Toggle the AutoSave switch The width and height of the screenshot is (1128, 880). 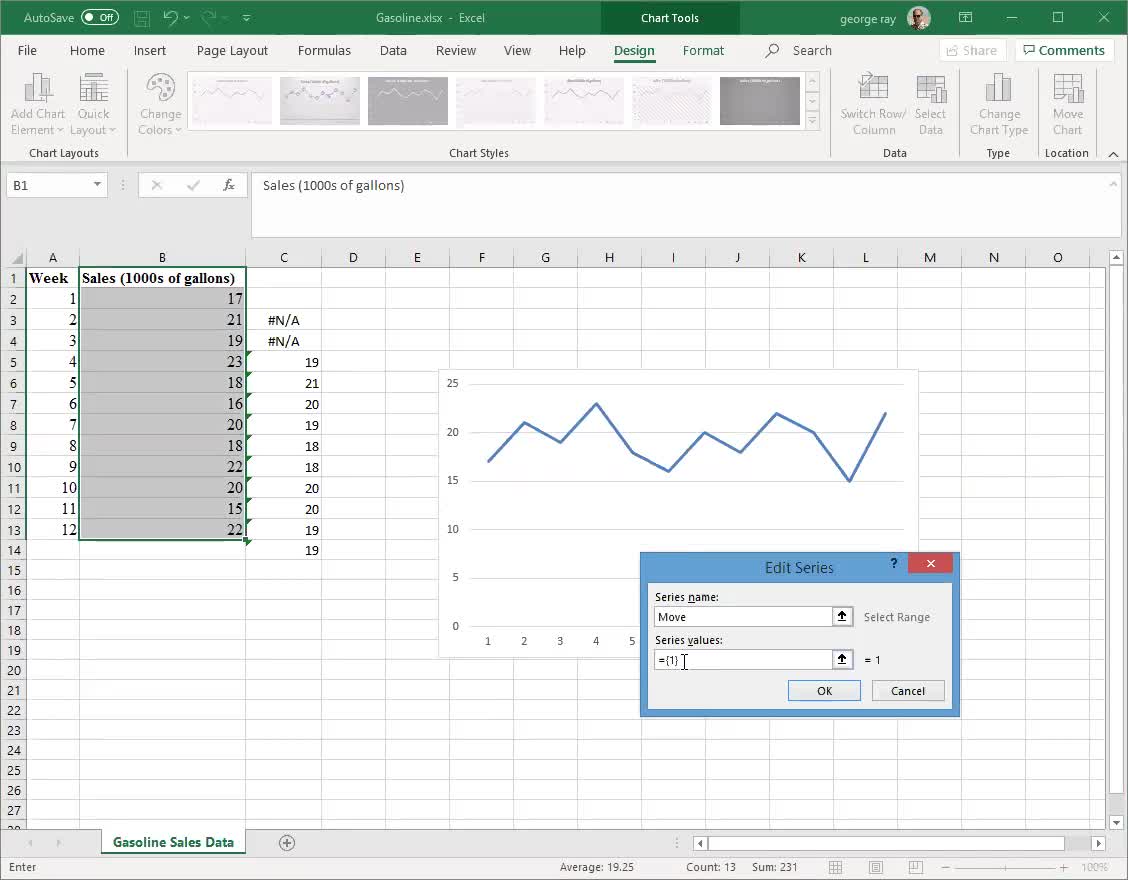pos(100,17)
